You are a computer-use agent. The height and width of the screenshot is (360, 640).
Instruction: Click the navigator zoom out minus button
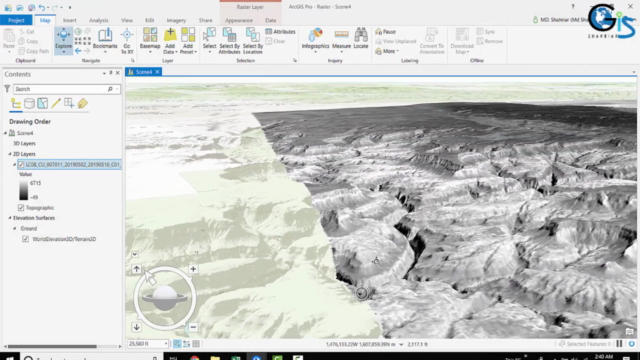point(193,327)
